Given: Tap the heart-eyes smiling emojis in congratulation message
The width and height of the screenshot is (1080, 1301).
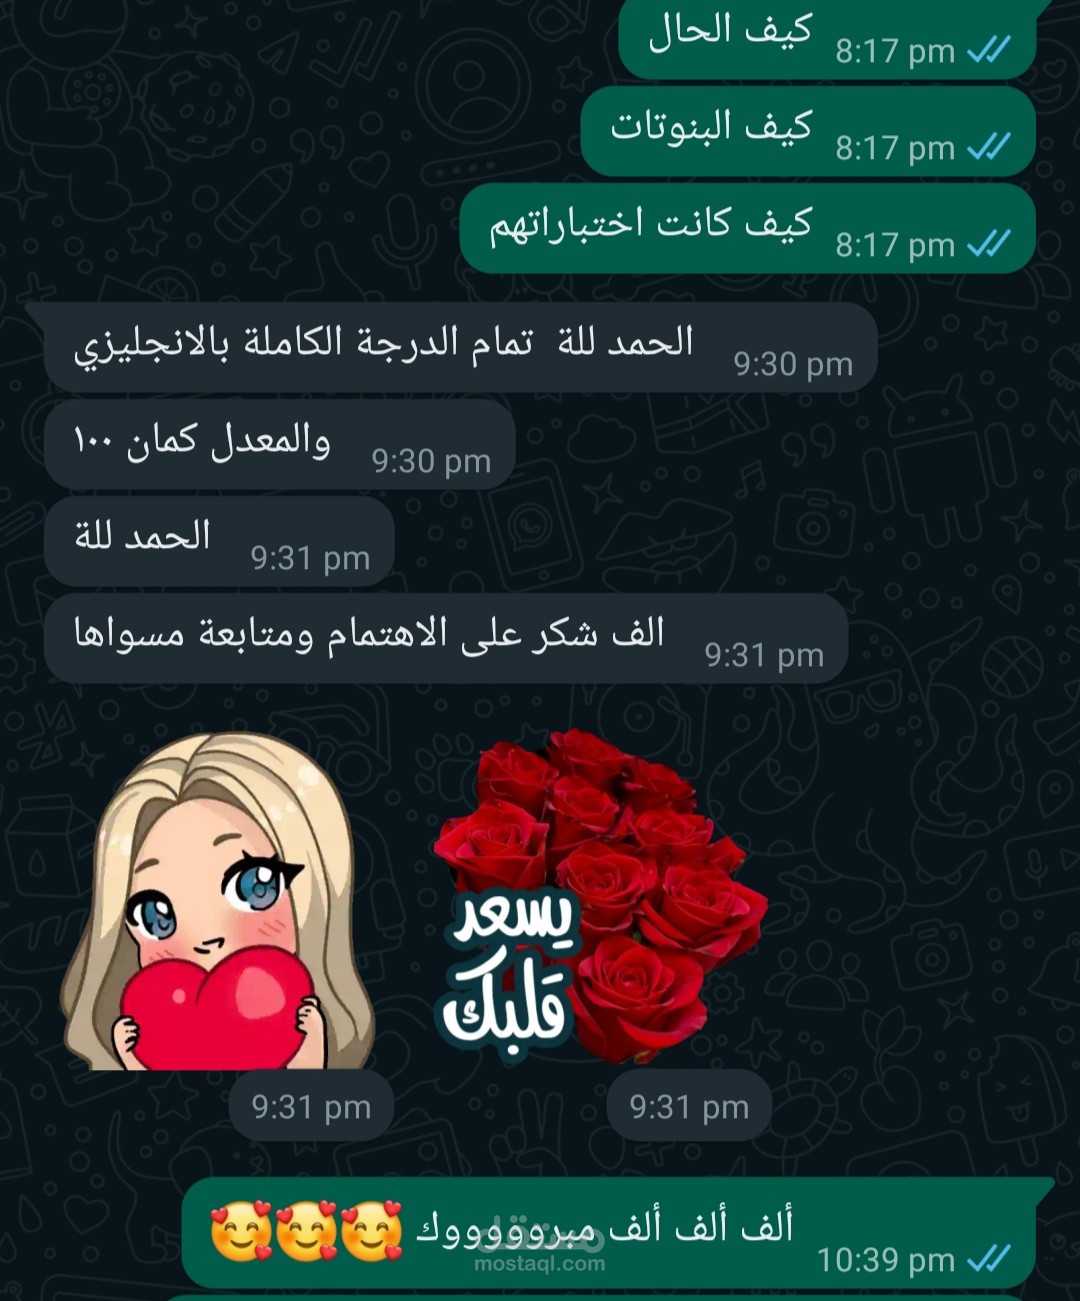Looking at the screenshot, I should coord(306,1231).
